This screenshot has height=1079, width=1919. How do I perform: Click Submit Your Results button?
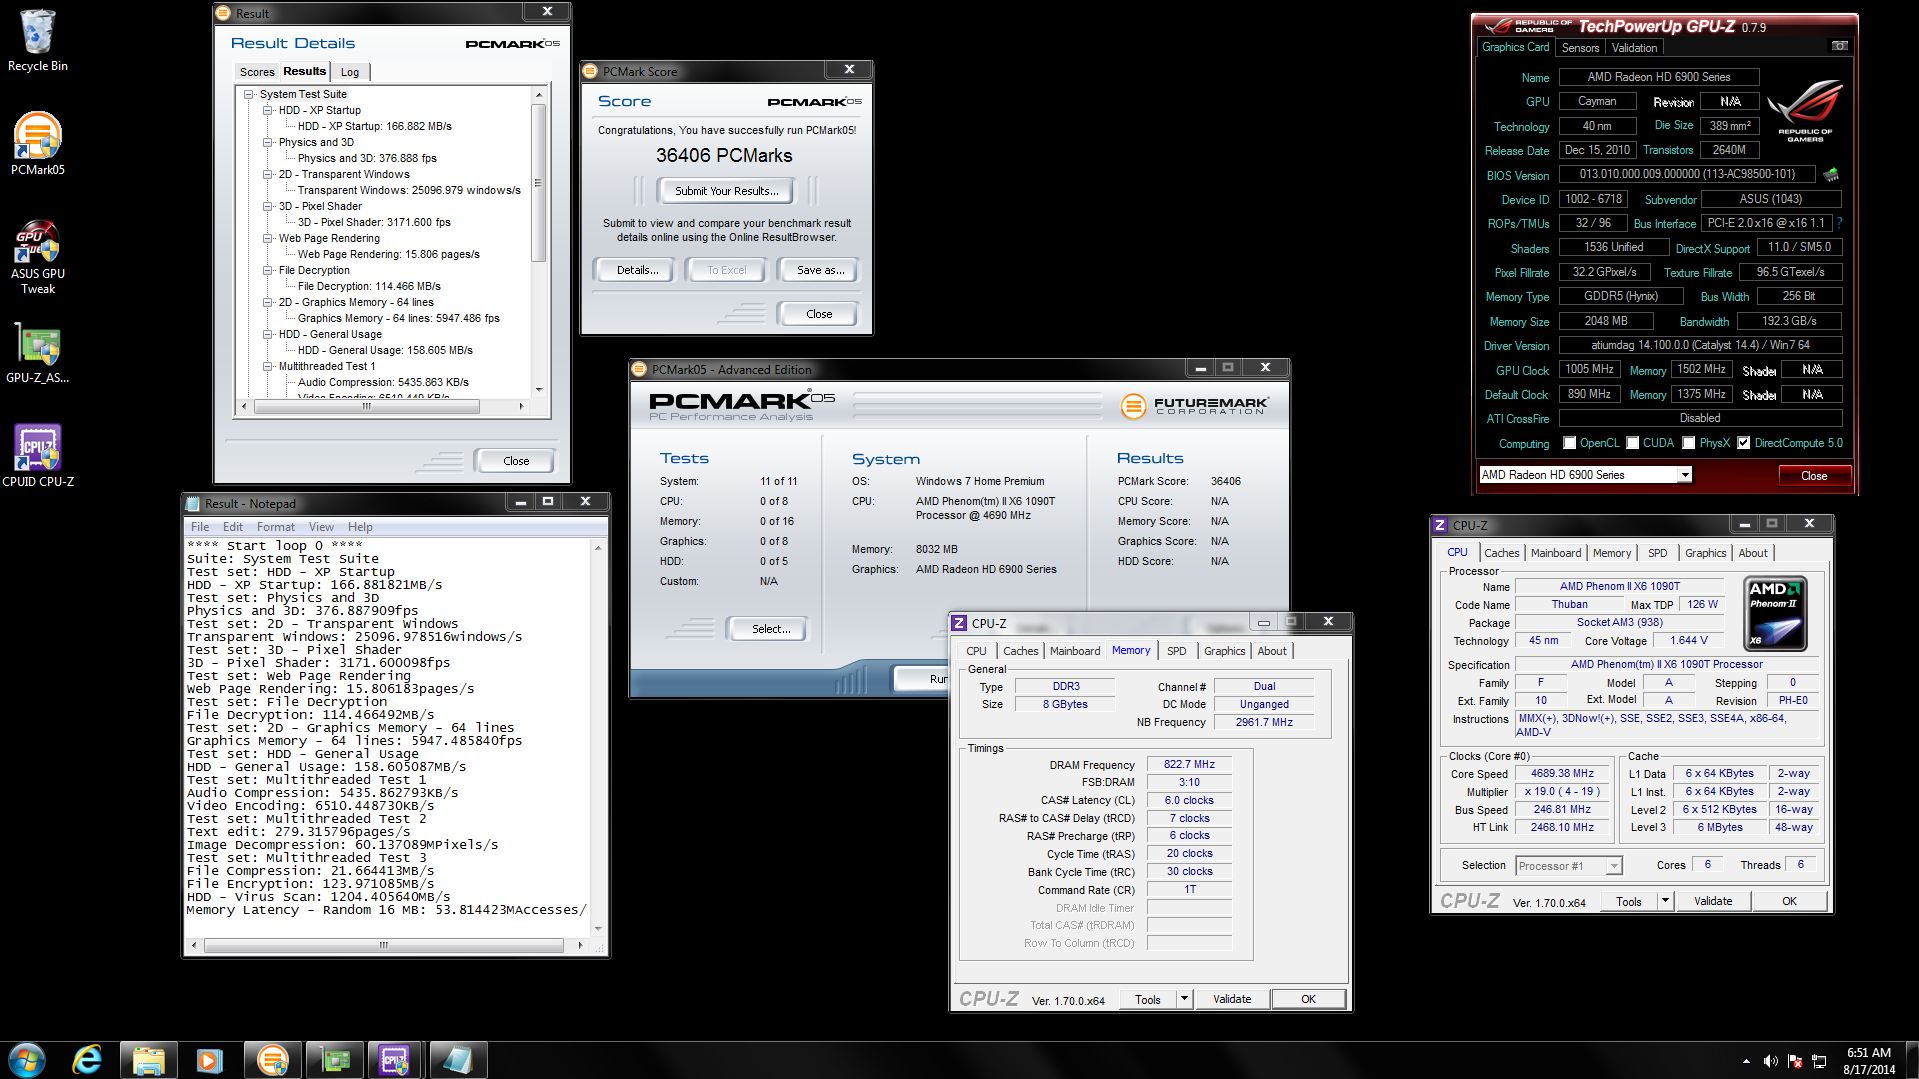pyautogui.click(x=726, y=191)
